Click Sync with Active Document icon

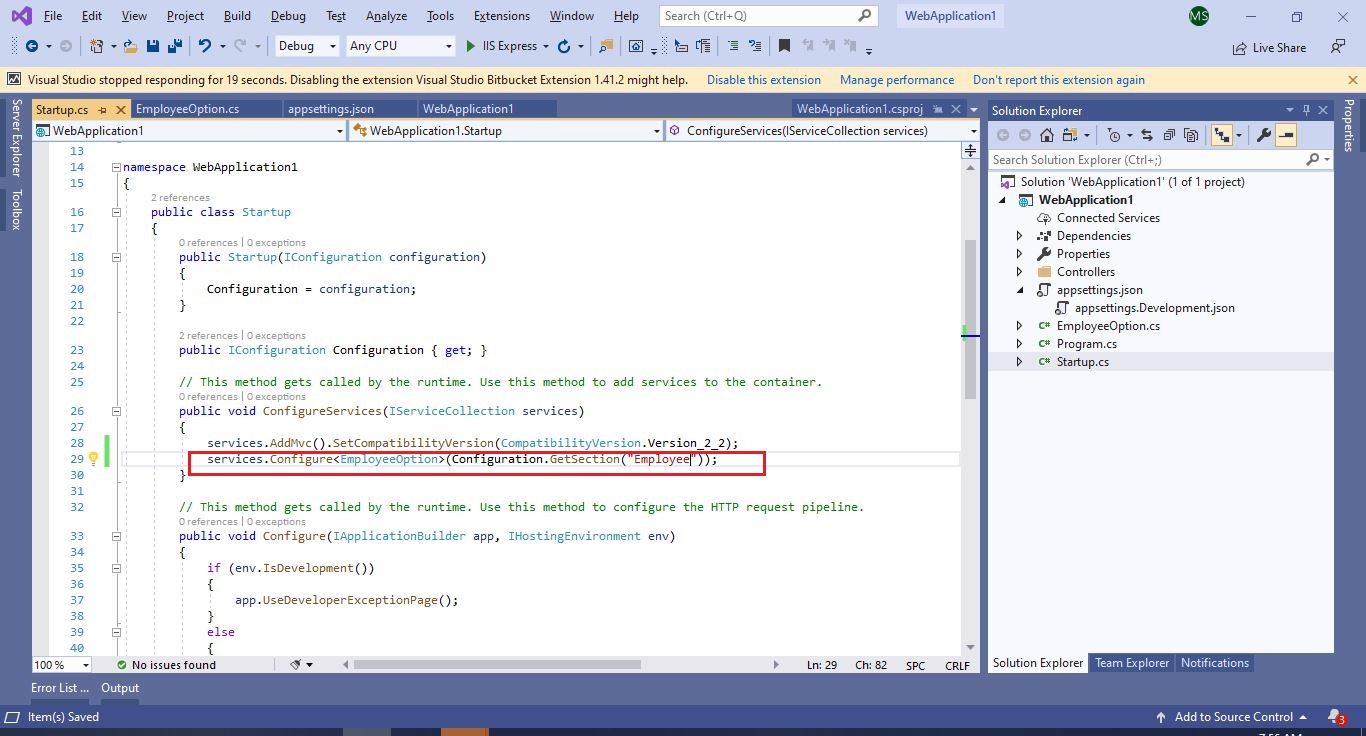point(1146,135)
